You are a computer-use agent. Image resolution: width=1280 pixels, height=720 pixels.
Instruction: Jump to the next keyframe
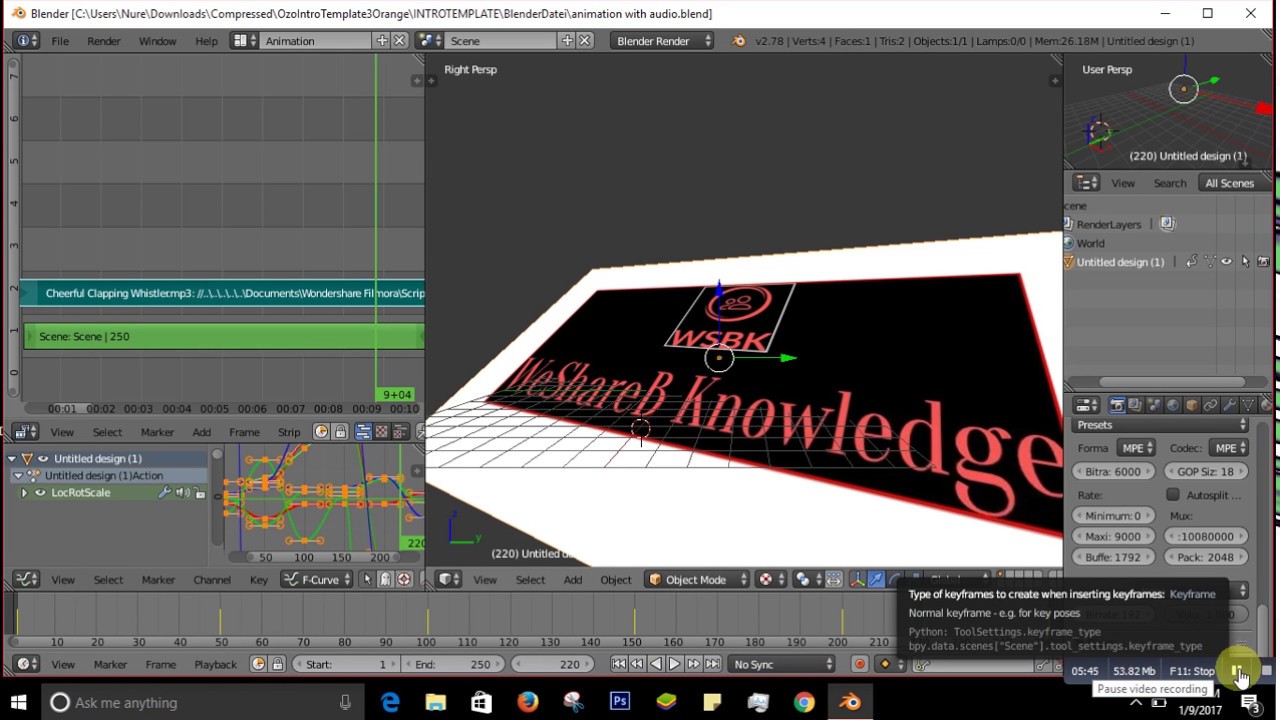pos(693,664)
